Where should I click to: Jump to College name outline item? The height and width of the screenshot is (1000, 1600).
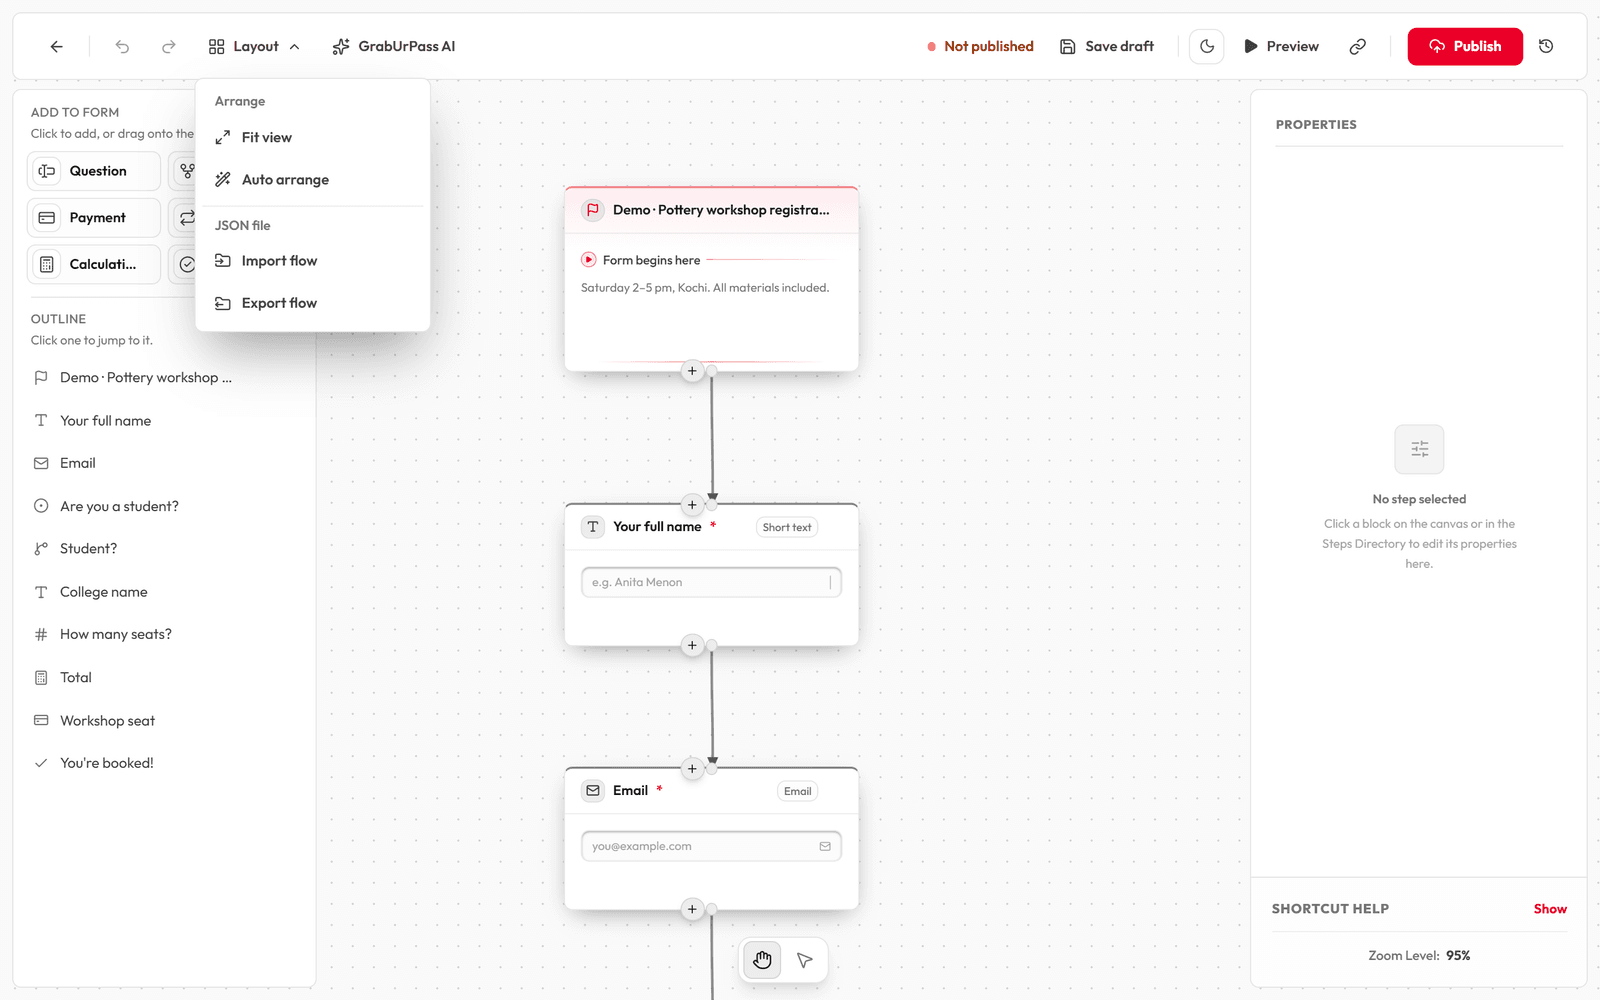pyautogui.click(x=164, y=592)
